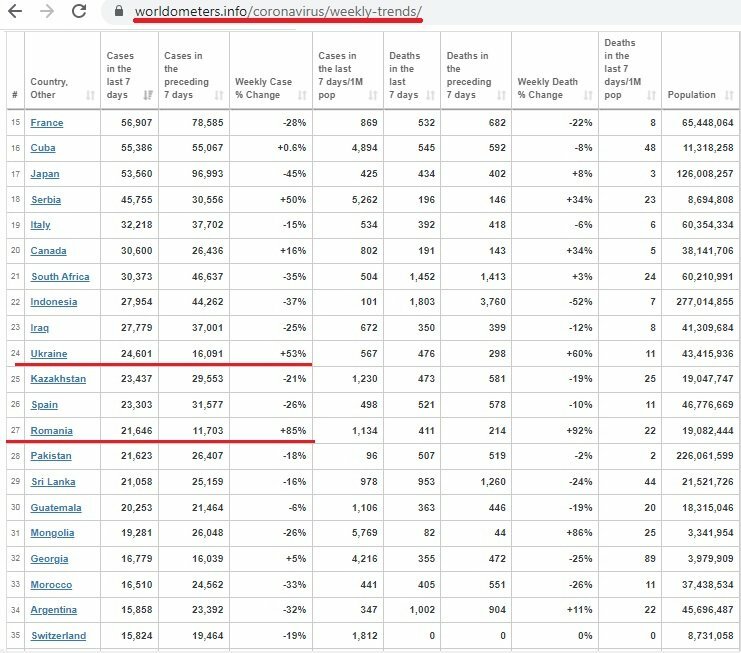Open the Japan country link
The width and height of the screenshot is (741, 653).
point(45,174)
